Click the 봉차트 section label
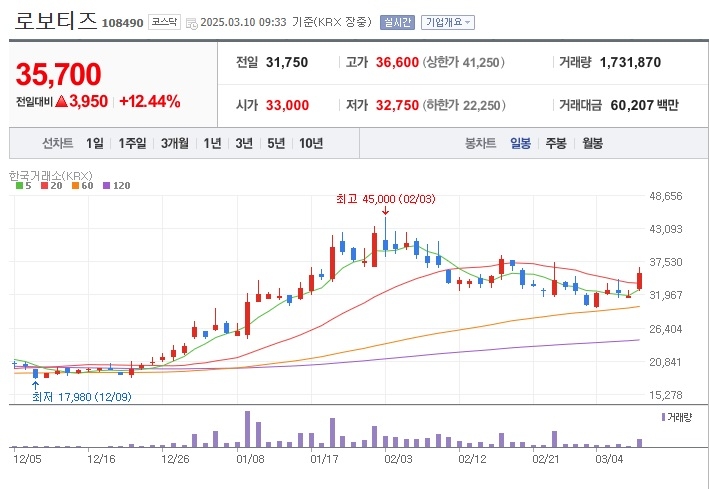 480,143
